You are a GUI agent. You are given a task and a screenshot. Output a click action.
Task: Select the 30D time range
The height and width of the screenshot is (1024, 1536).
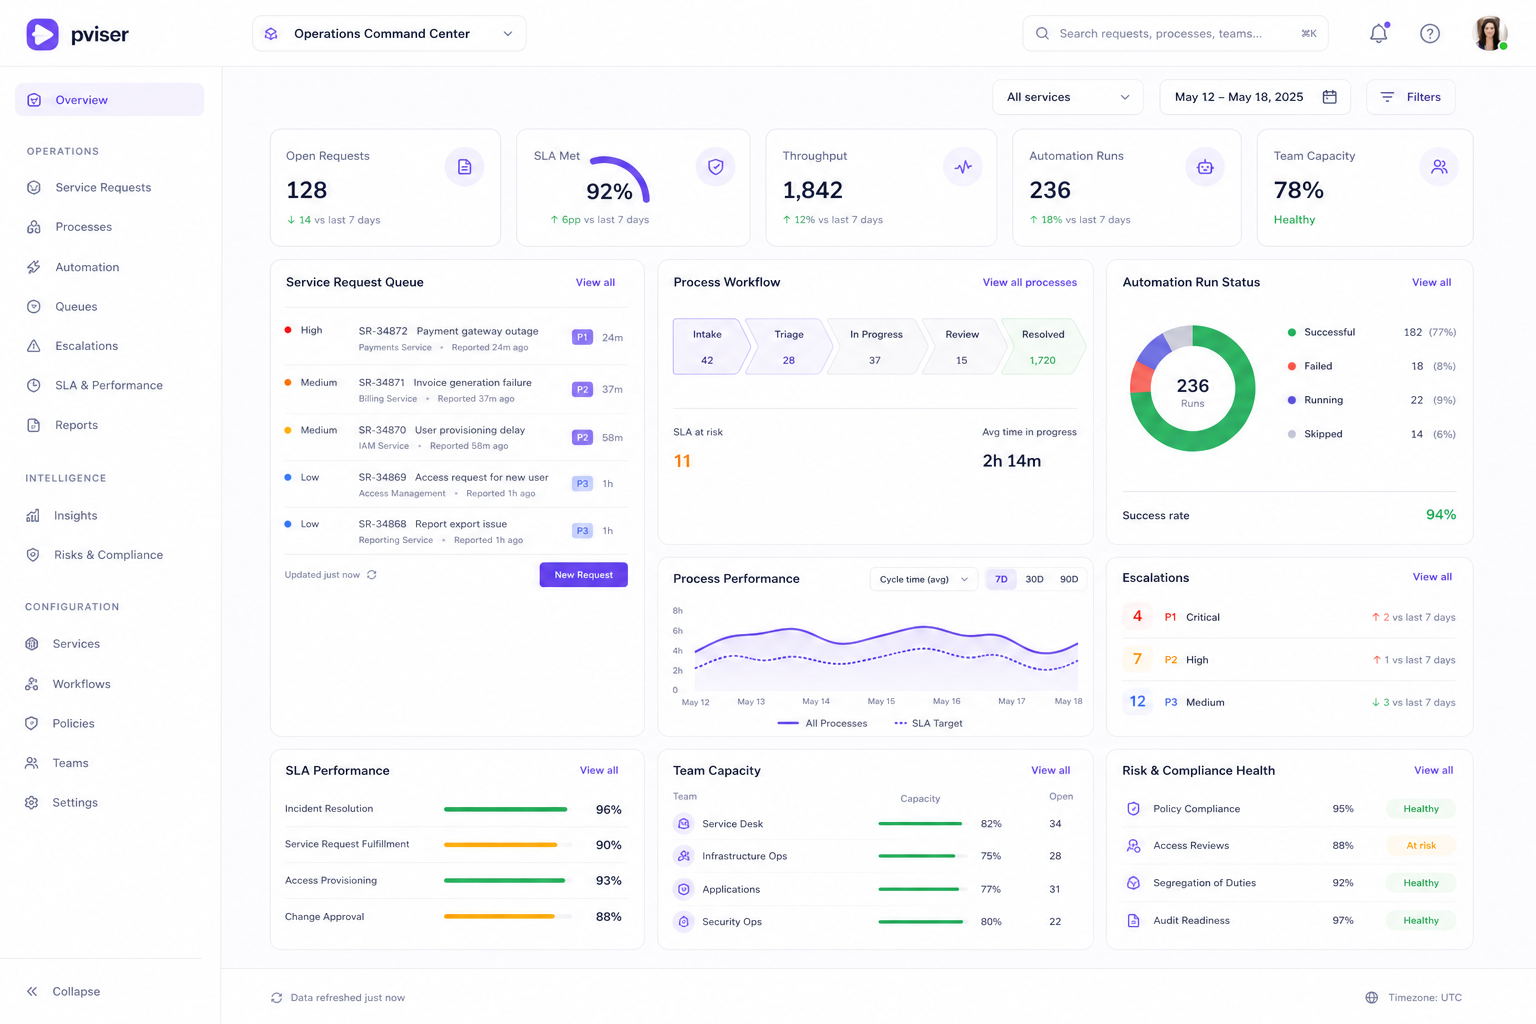click(x=1035, y=579)
